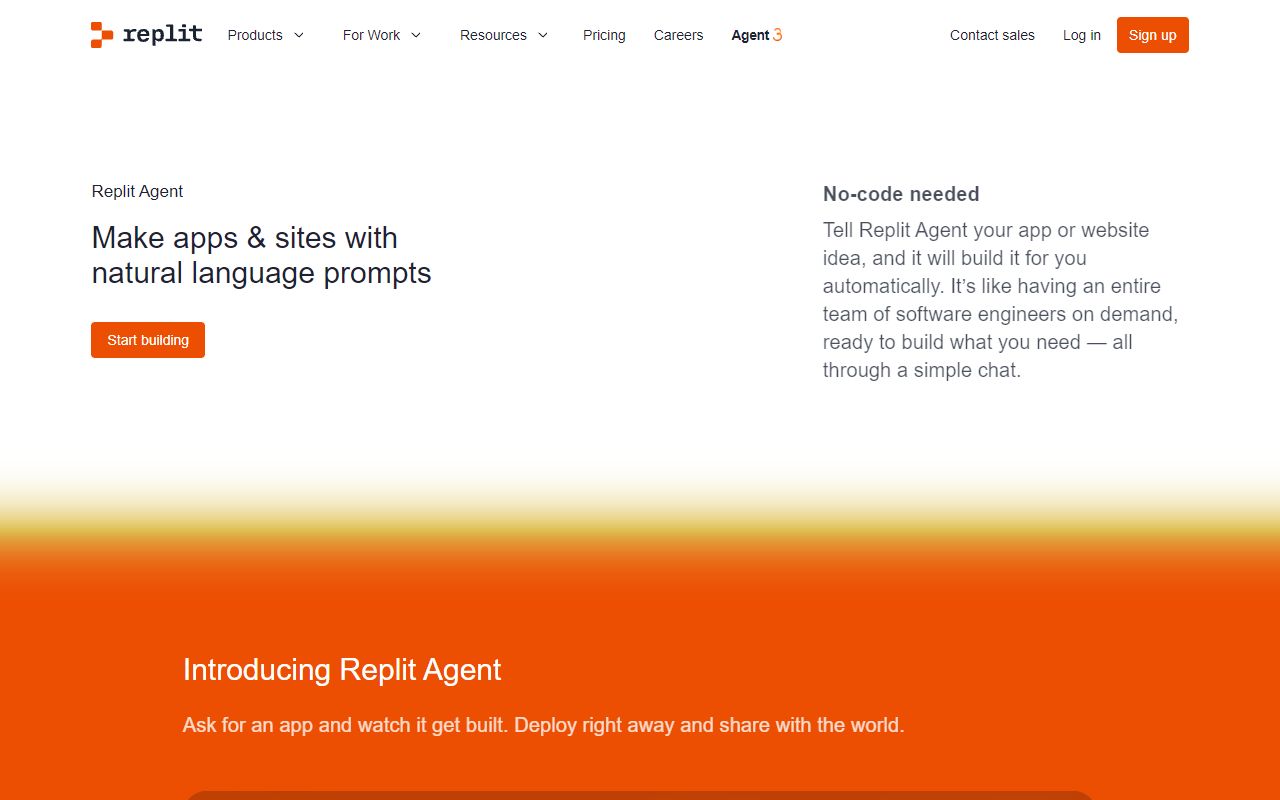The width and height of the screenshot is (1280, 800).
Task: Select Agent 3 in the navigation
Action: [750, 35]
